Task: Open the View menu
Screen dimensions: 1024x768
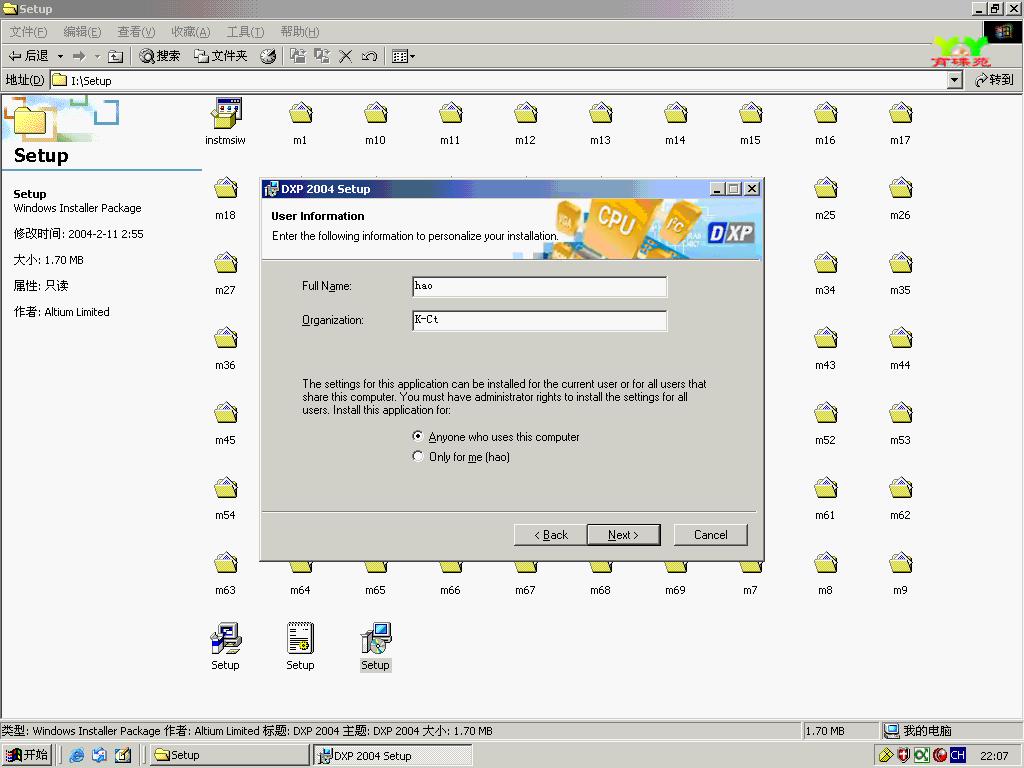Action: 136,32
